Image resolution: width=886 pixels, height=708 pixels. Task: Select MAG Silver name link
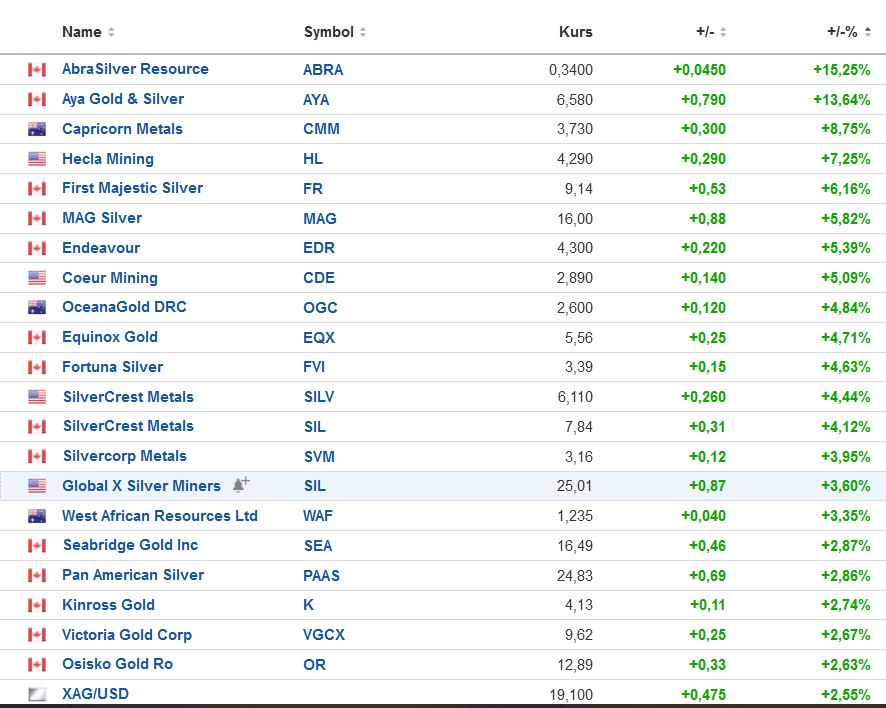click(102, 218)
